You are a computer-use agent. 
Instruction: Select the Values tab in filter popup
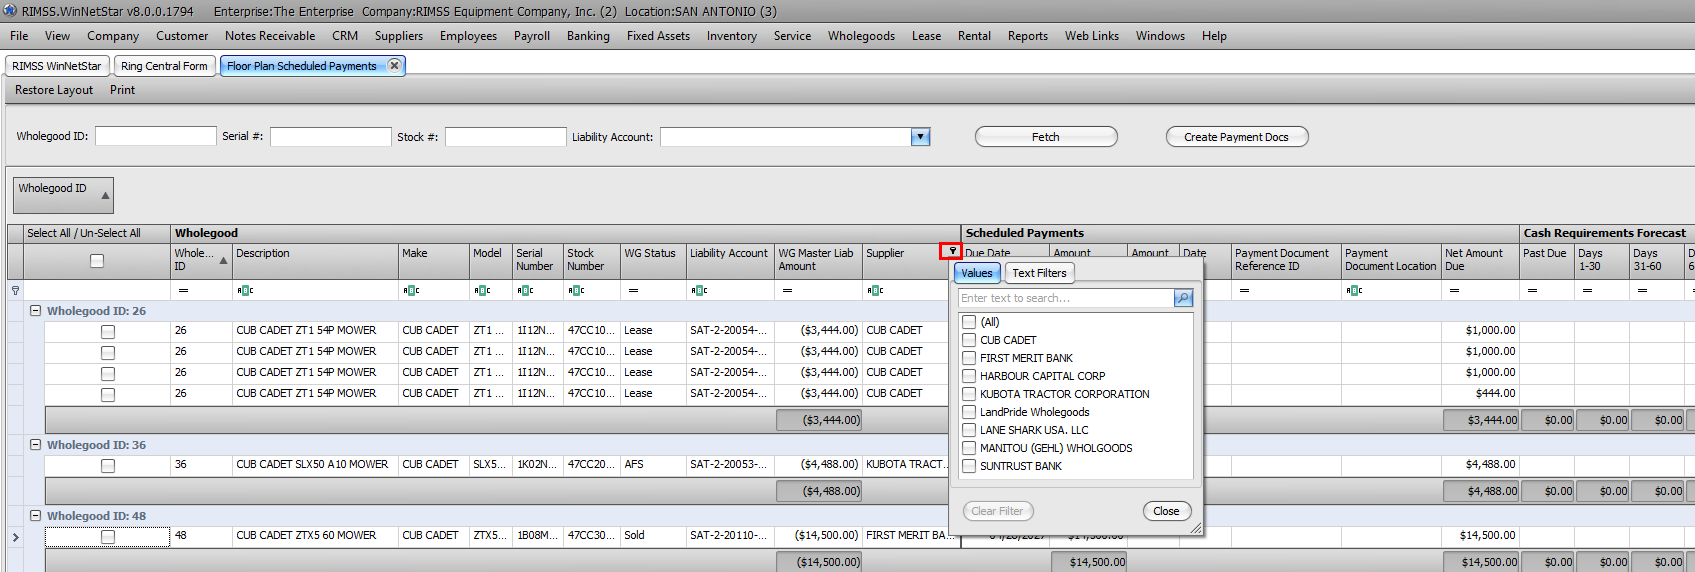tap(977, 273)
